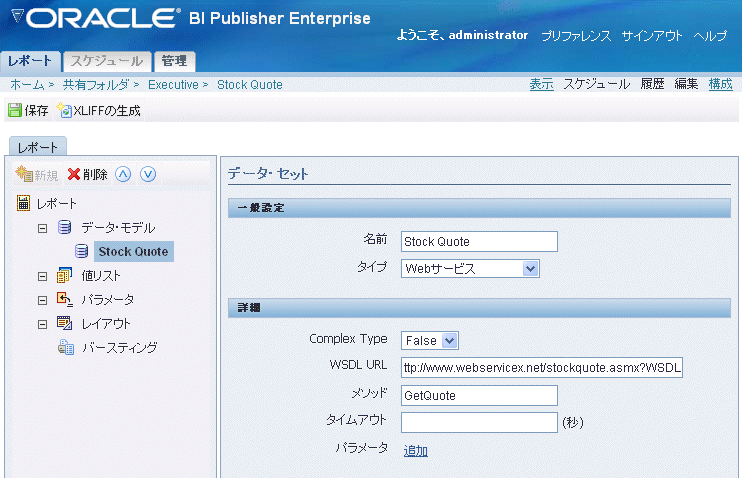Click the Stock Quote data set icon

(x=81, y=251)
